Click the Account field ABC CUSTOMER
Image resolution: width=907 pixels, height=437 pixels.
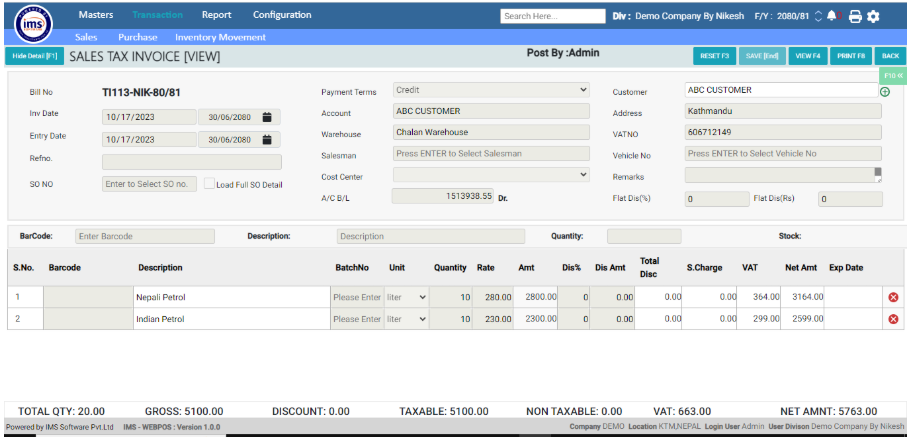coord(491,111)
